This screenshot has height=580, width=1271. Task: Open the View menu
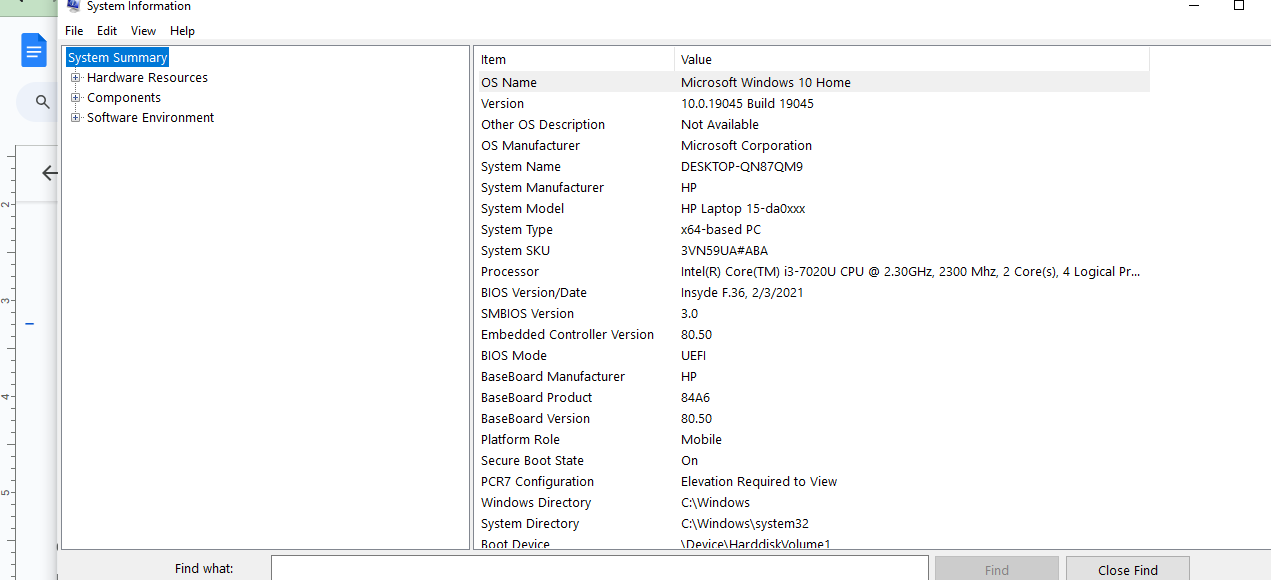pyautogui.click(x=143, y=30)
